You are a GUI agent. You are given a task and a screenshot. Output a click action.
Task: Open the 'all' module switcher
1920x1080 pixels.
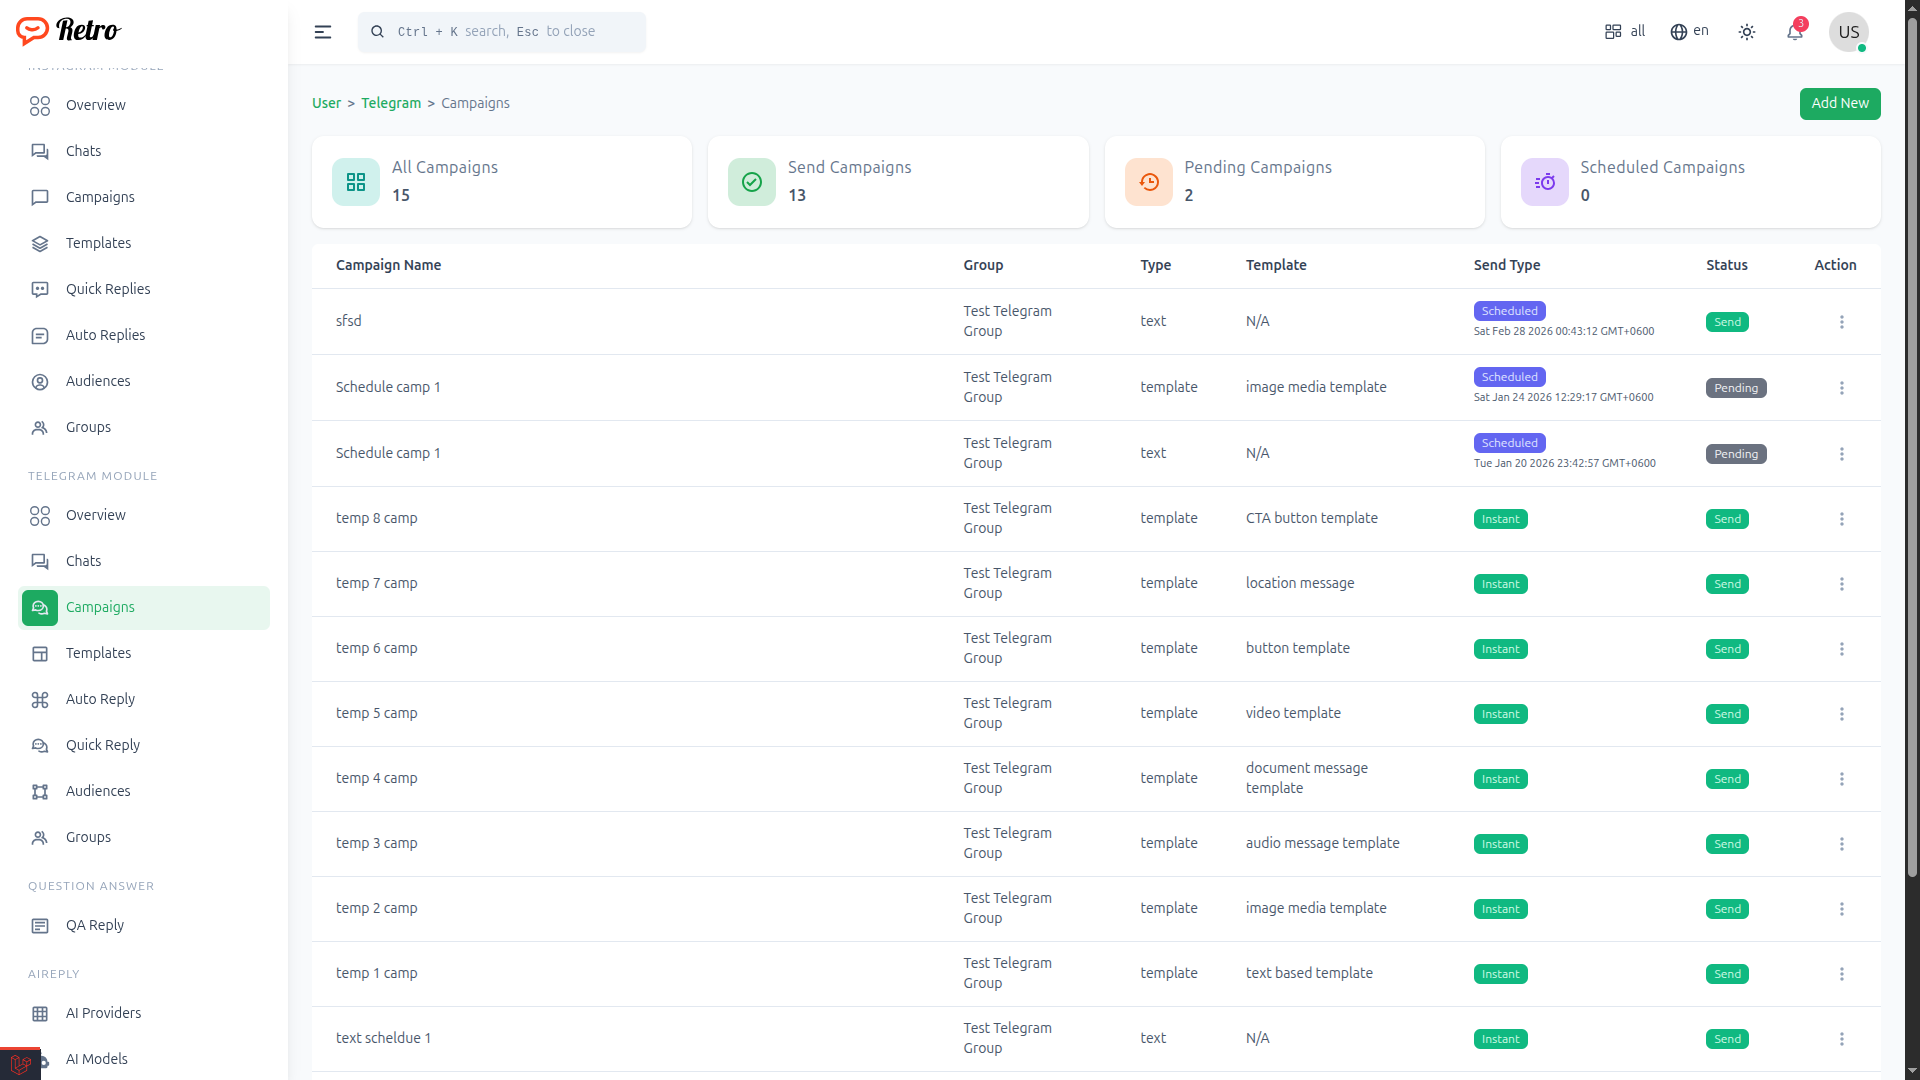pyautogui.click(x=1624, y=32)
